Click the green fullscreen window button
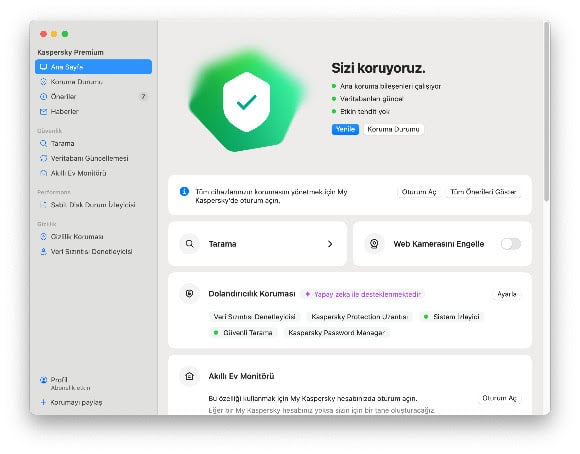This screenshot has height=454, width=580. [x=65, y=34]
